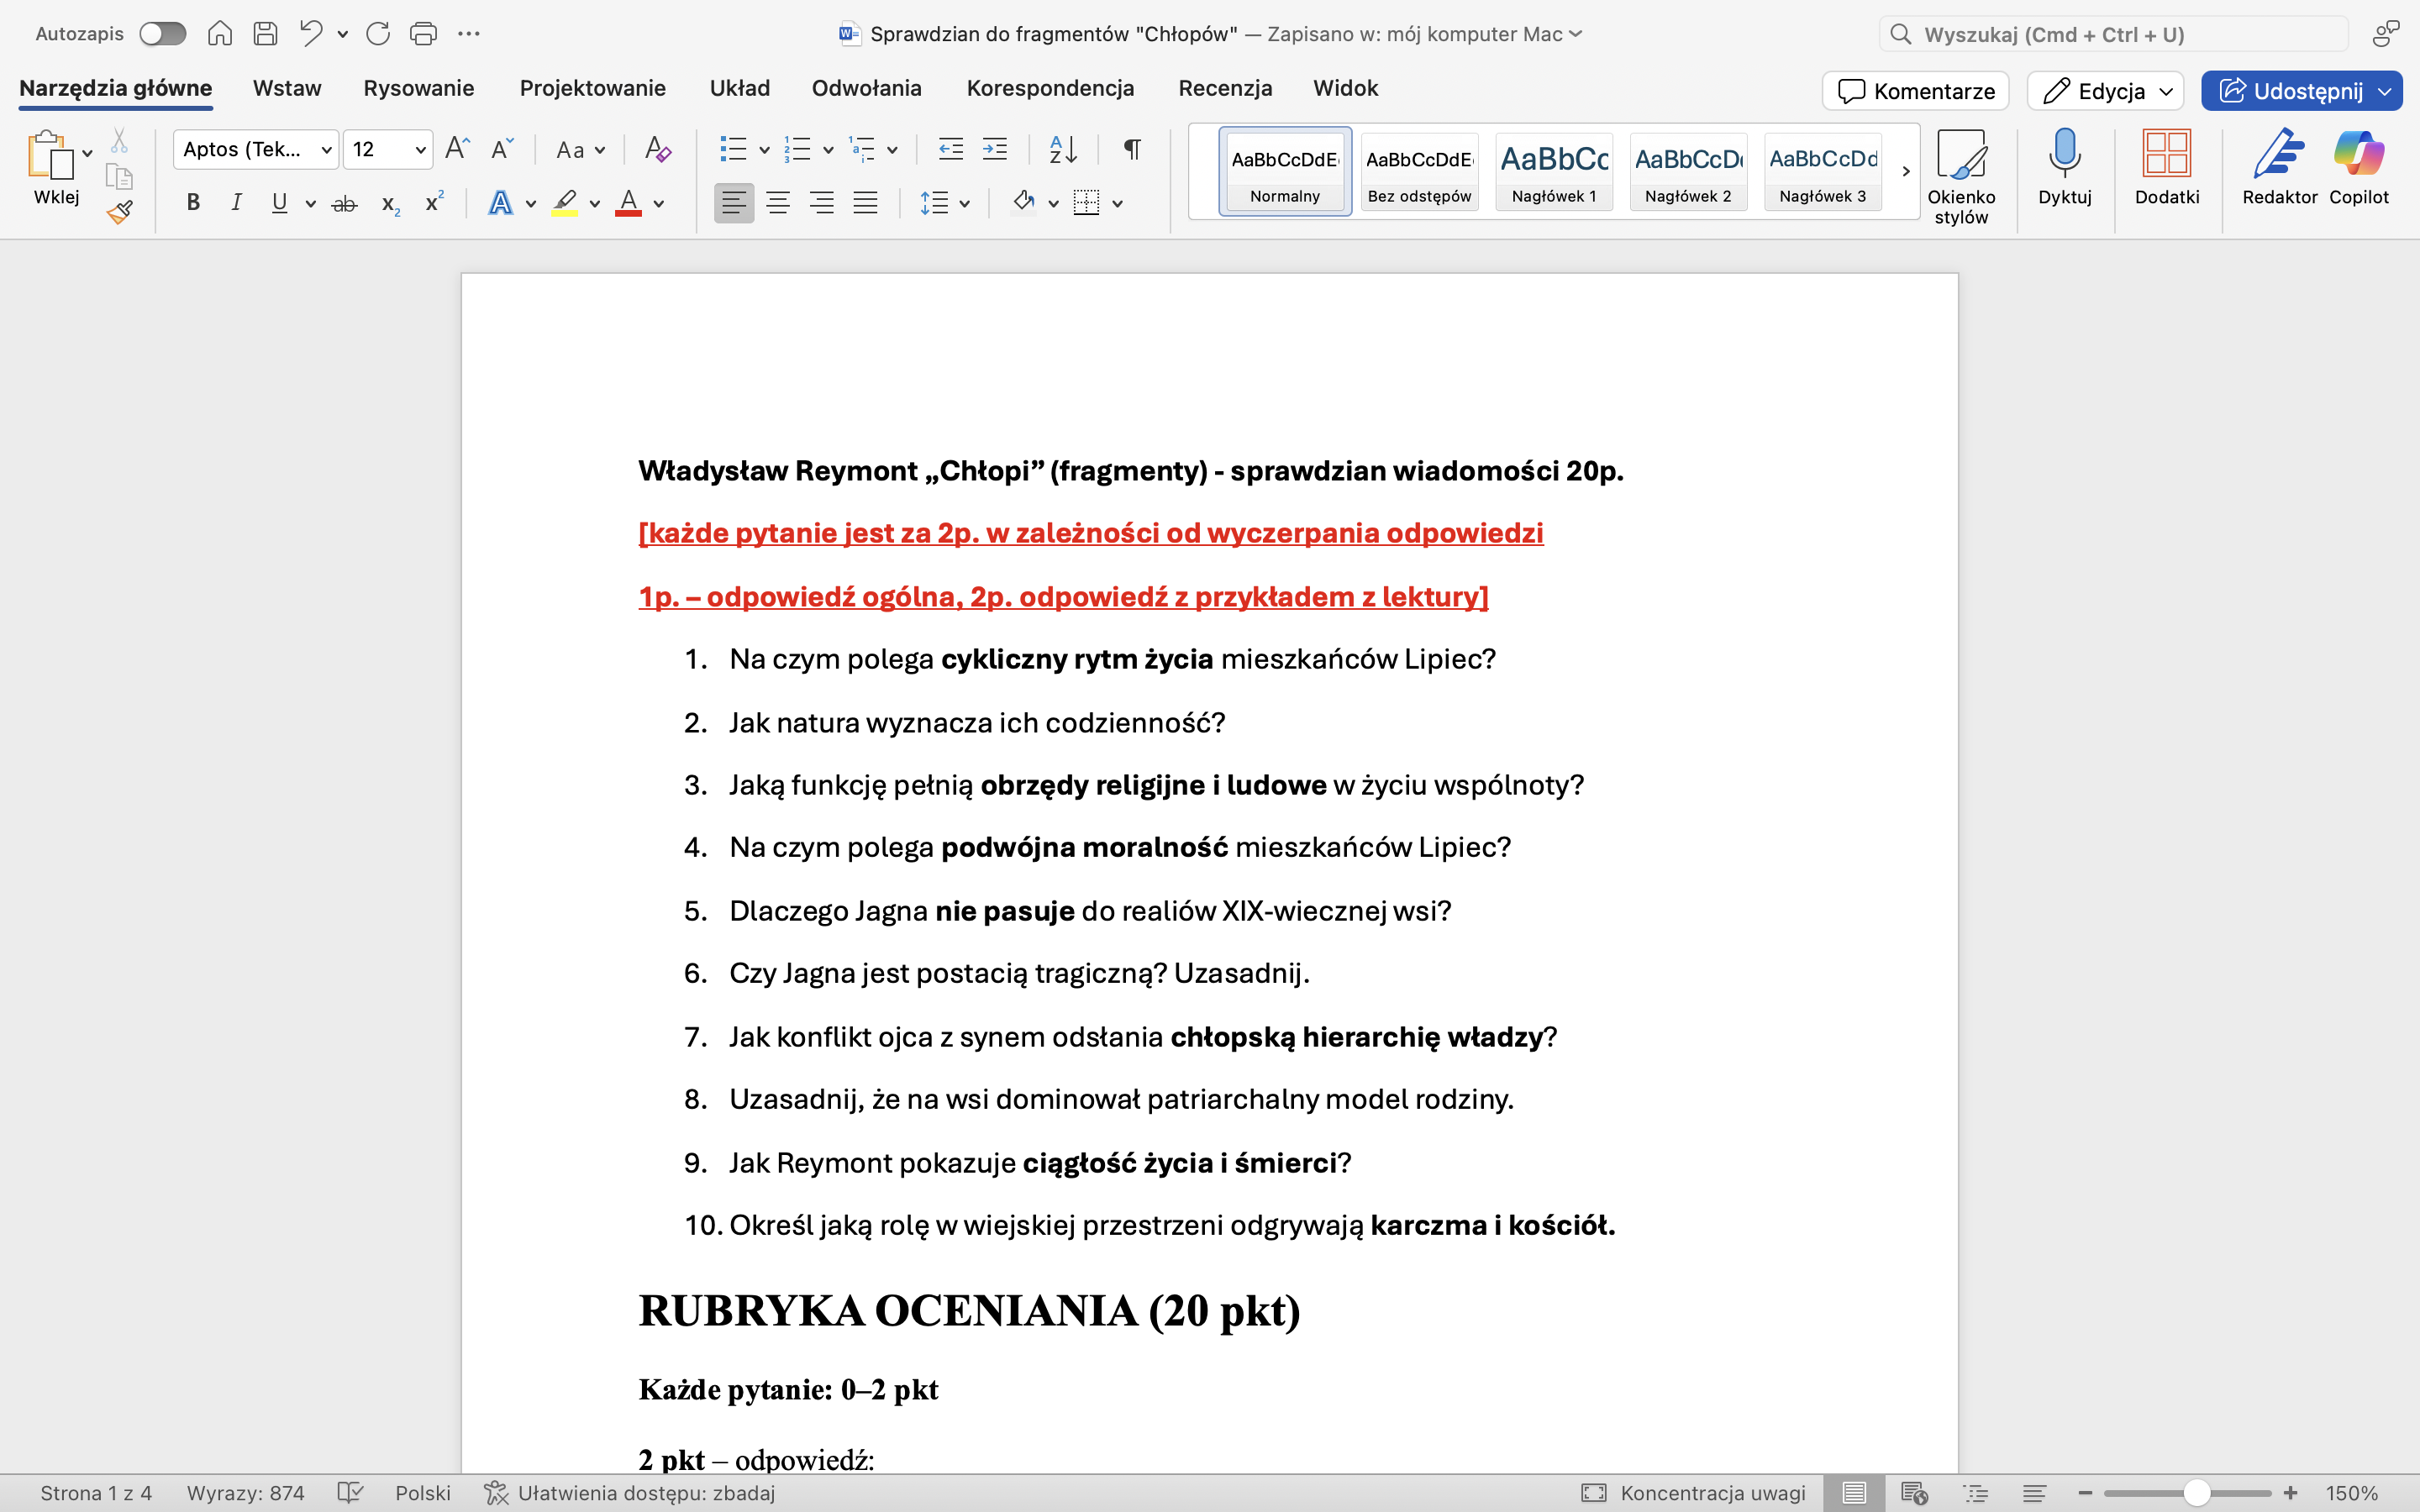This screenshot has height=1512, width=2420.
Task: Expand the styles gallery arrow
Action: pos(1906,171)
